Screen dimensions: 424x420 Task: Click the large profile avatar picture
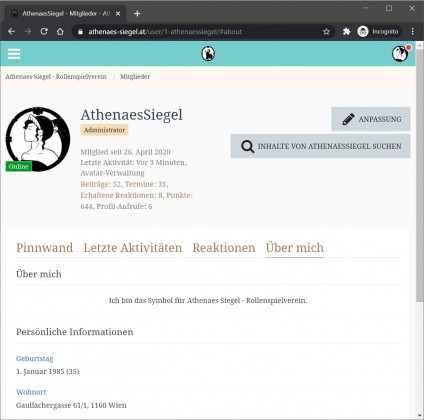coord(38,139)
